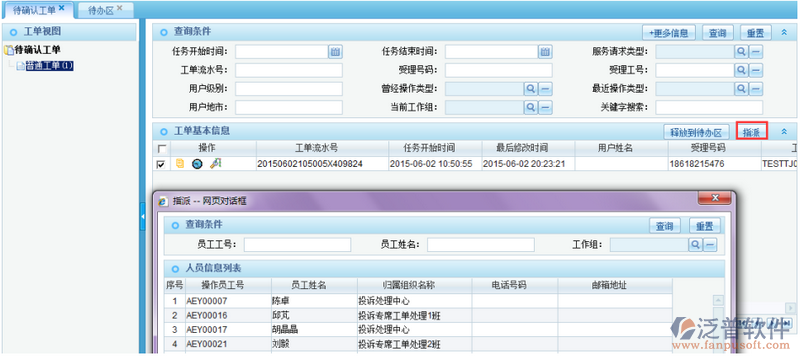
Task: Click the yellow note icon in the 操作 column
Action: (x=180, y=164)
